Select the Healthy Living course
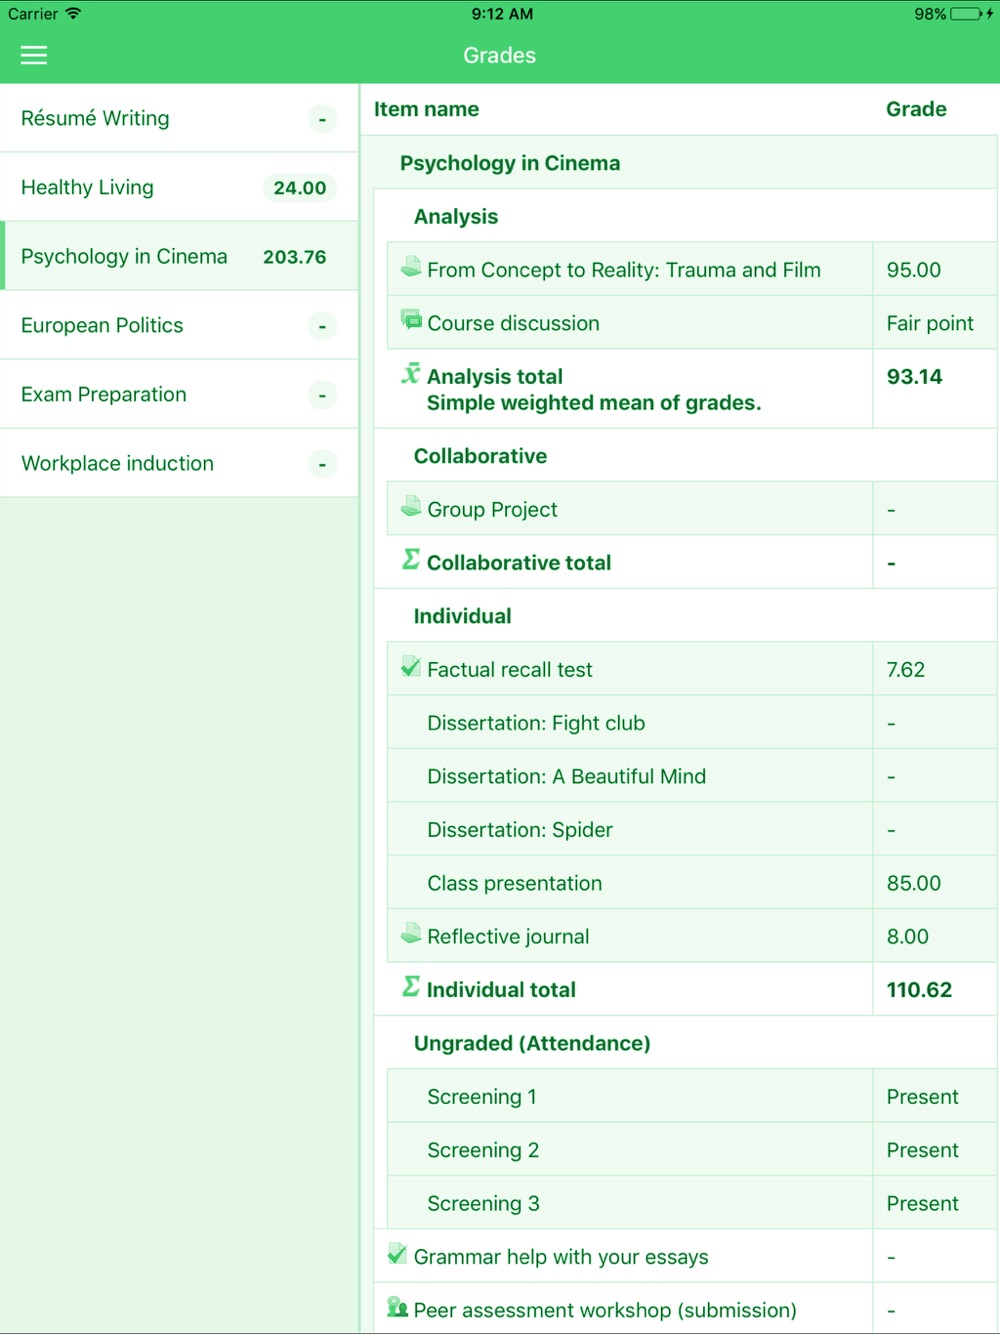1000x1334 pixels. tap(179, 187)
